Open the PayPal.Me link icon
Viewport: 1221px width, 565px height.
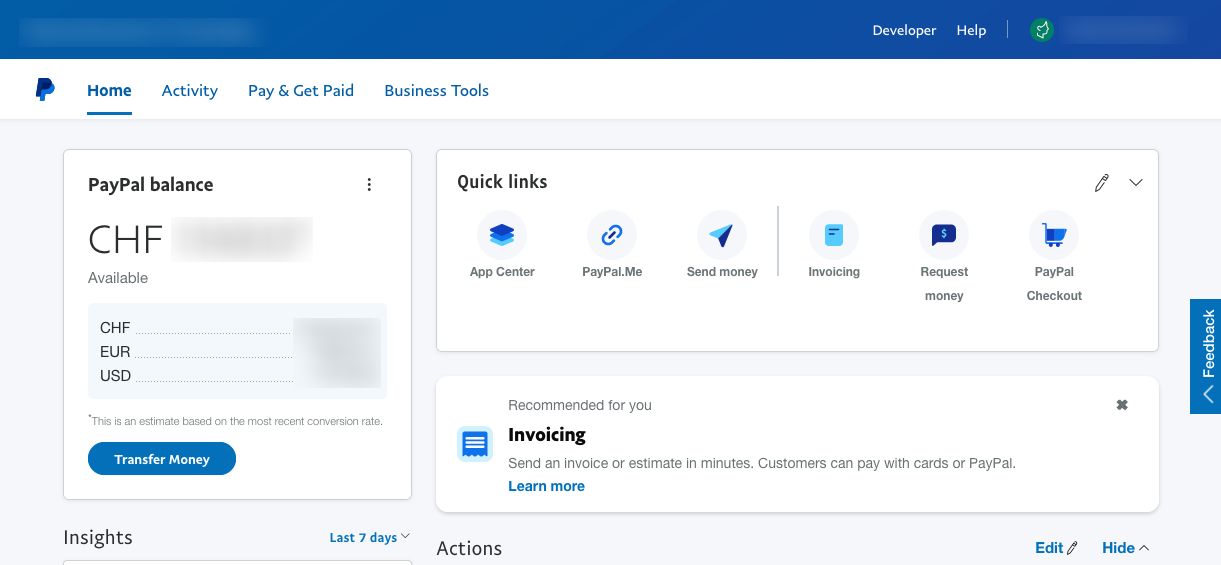pyautogui.click(x=612, y=235)
